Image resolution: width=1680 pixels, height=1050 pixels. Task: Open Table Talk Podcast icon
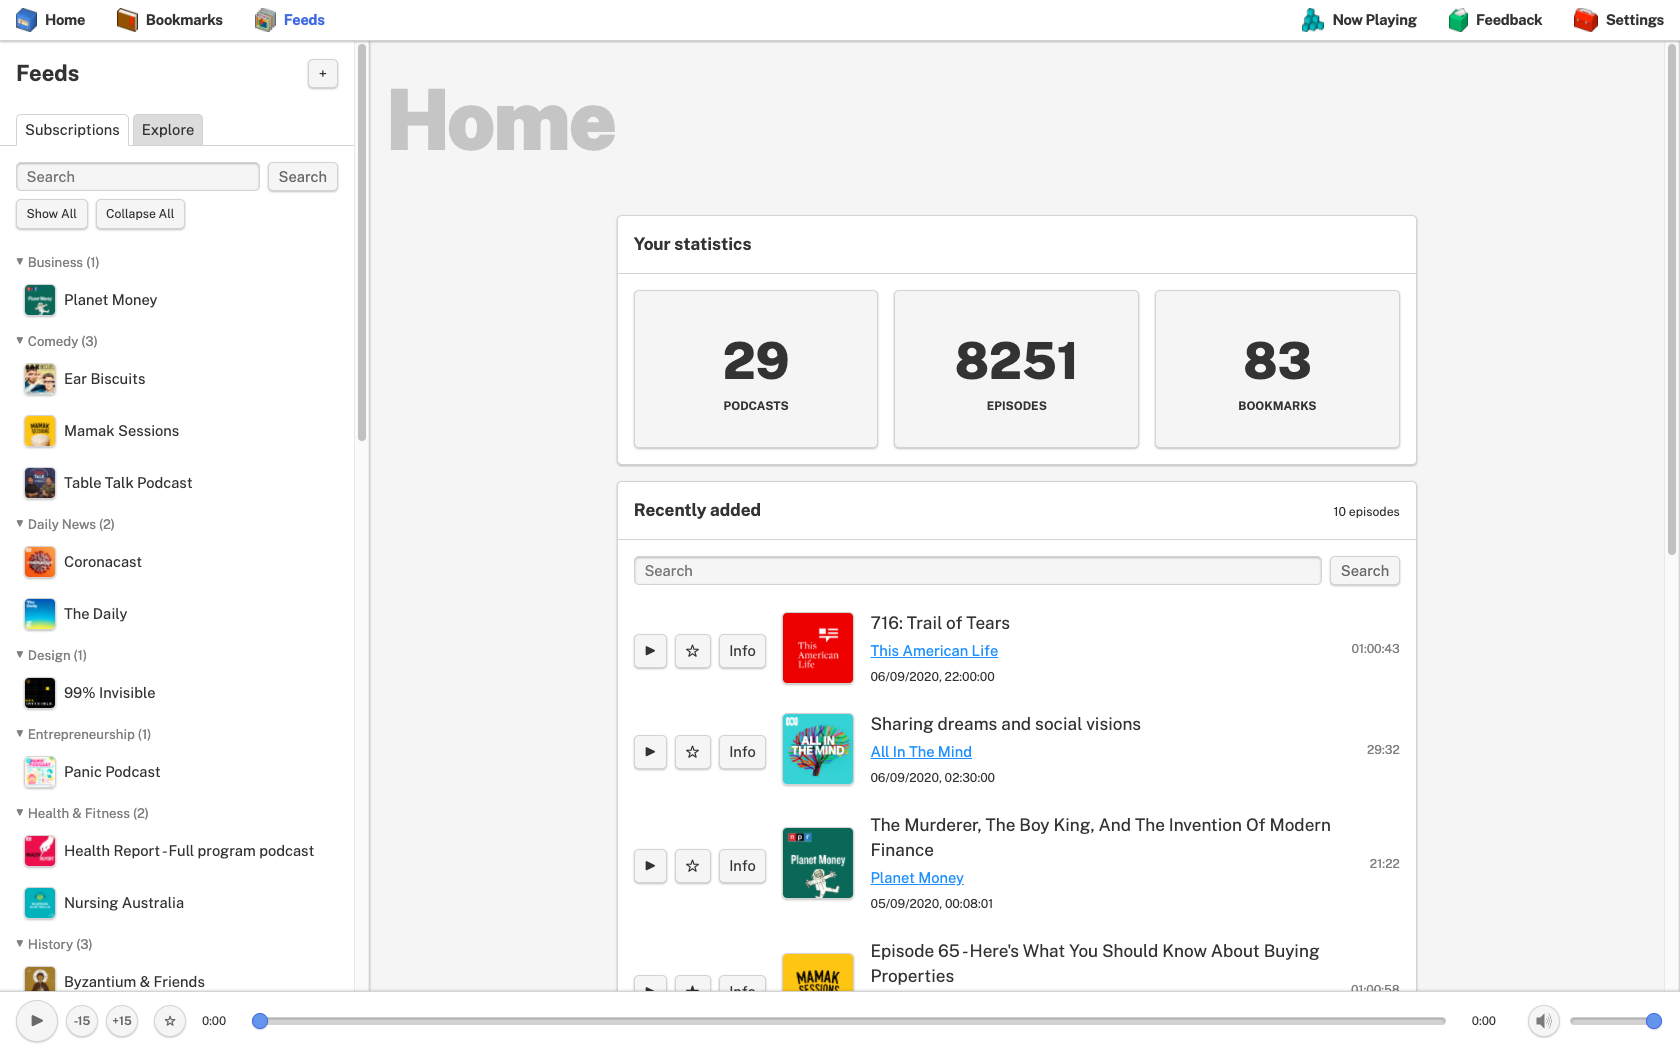click(x=40, y=483)
